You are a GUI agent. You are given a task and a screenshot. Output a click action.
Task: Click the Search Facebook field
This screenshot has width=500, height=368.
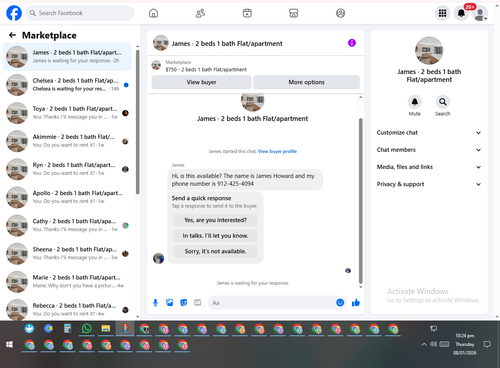tap(80, 13)
